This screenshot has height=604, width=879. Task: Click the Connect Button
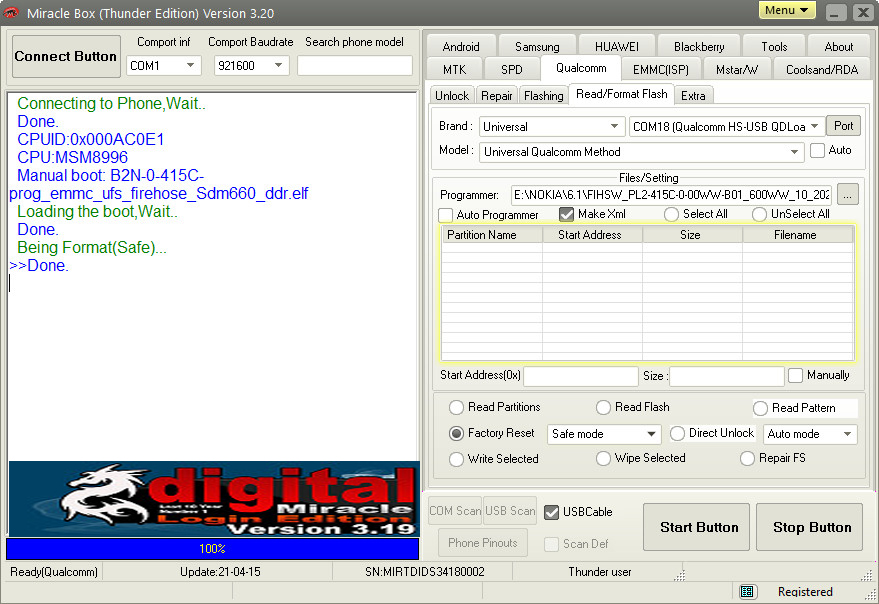66,56
